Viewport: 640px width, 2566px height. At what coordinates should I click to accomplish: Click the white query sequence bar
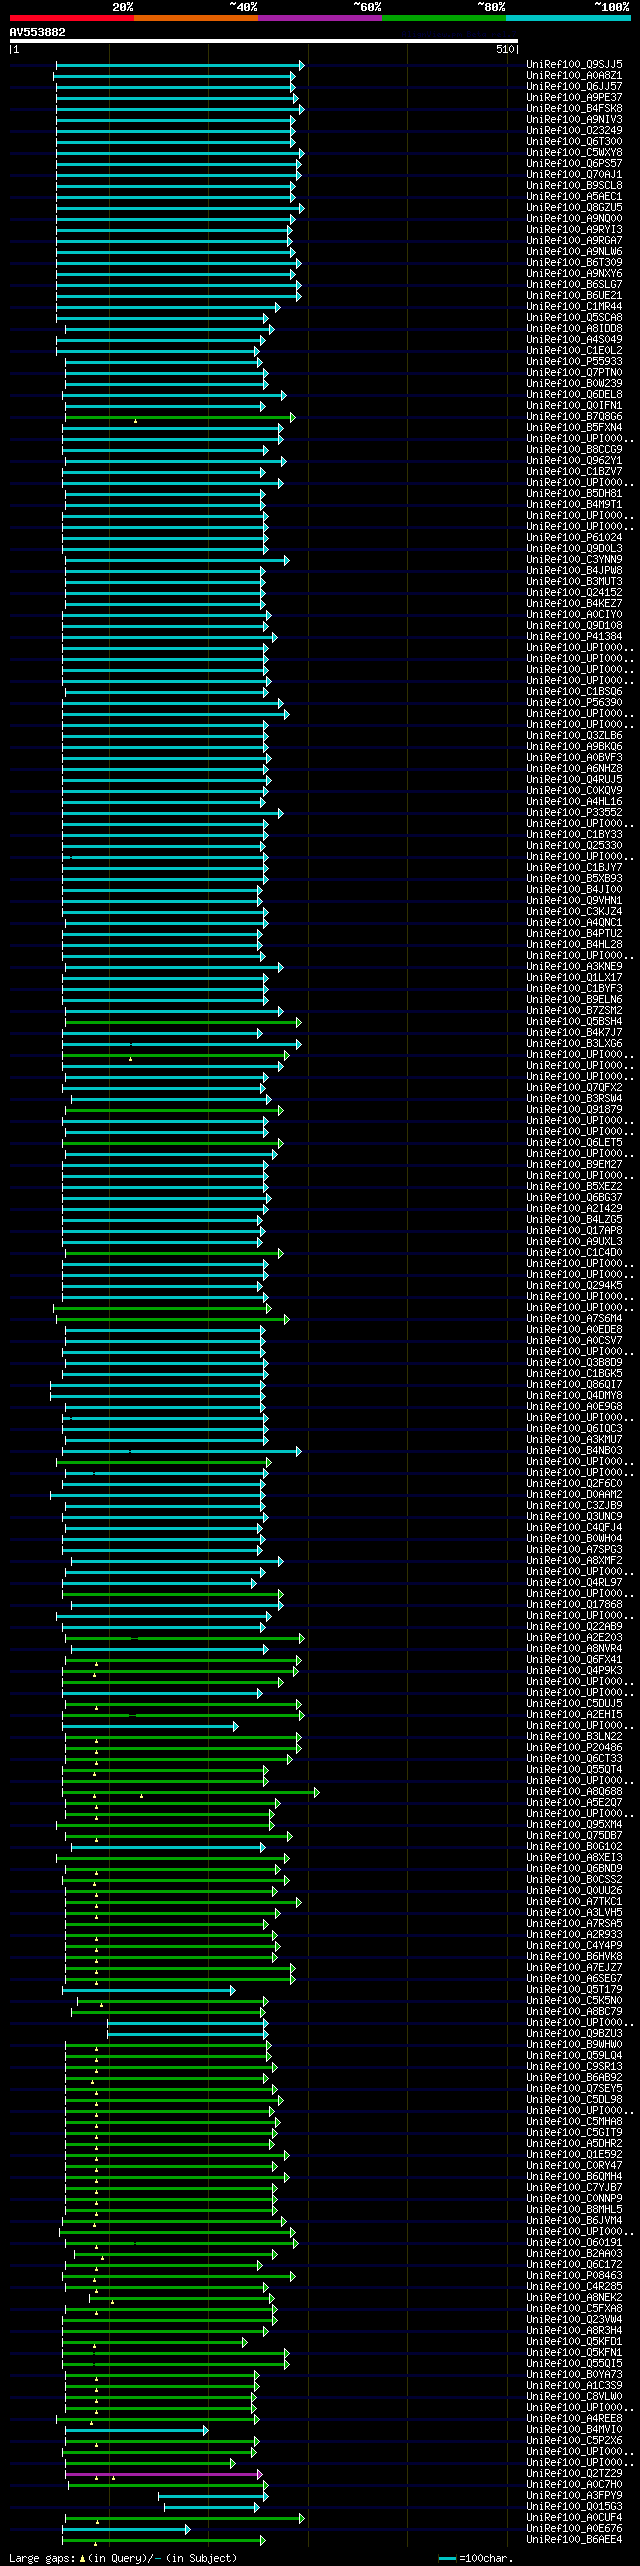tap(264, 41)
